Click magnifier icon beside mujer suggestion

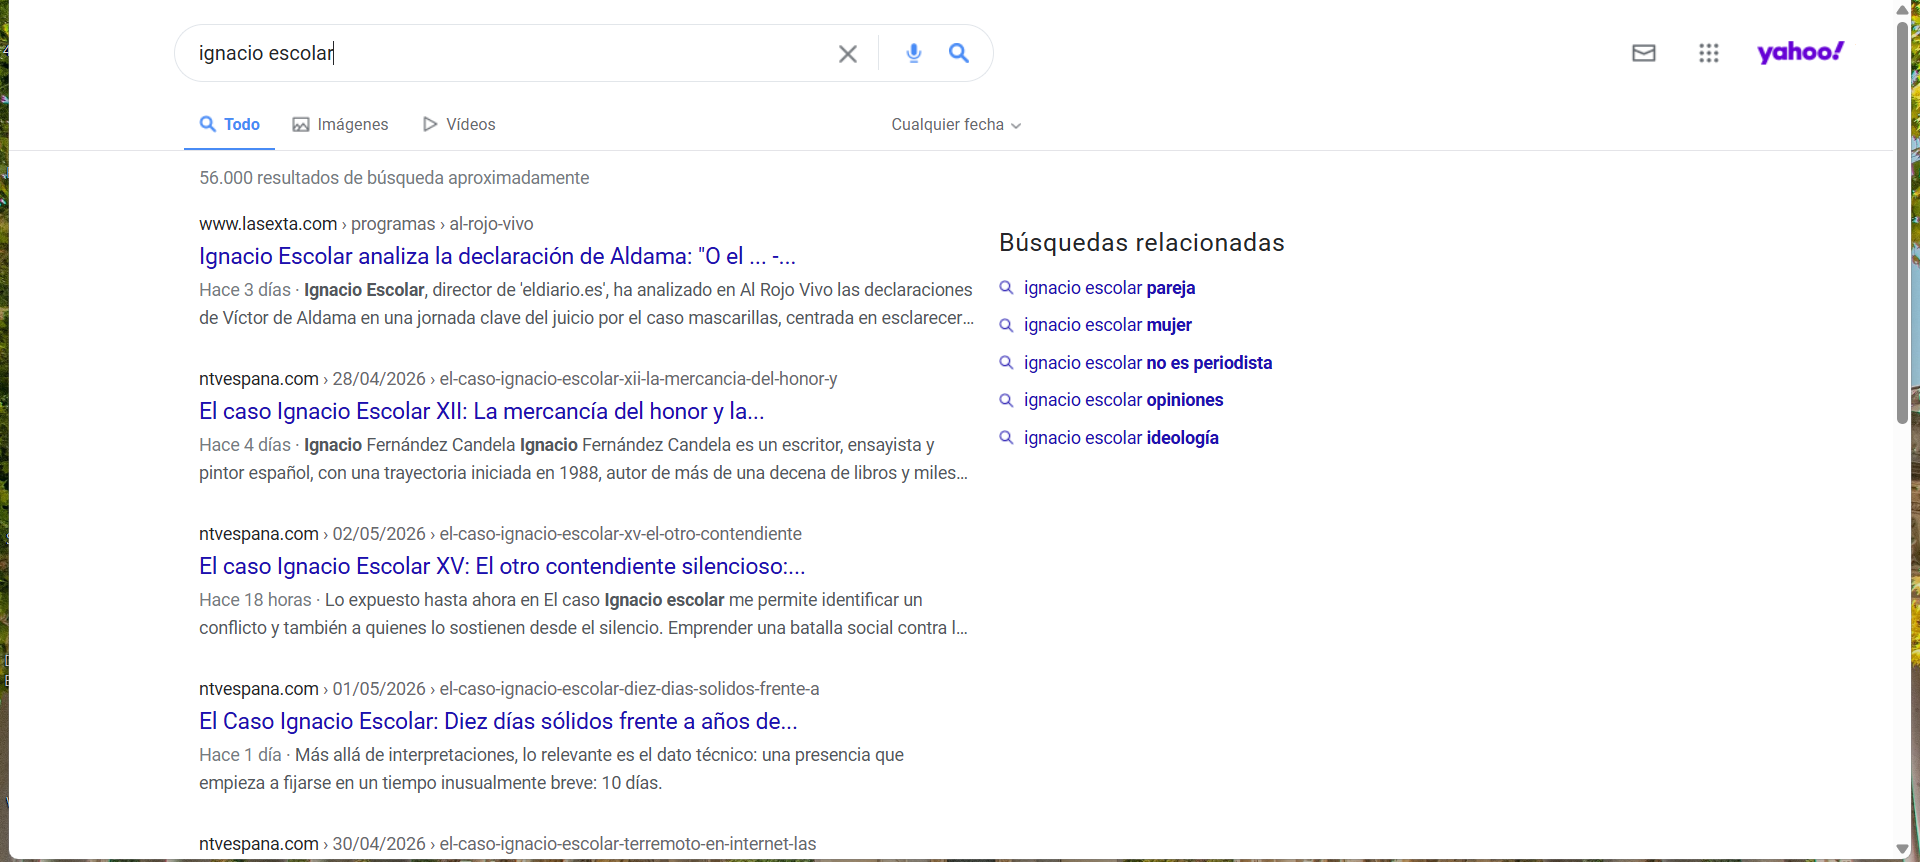(1006, 325)
